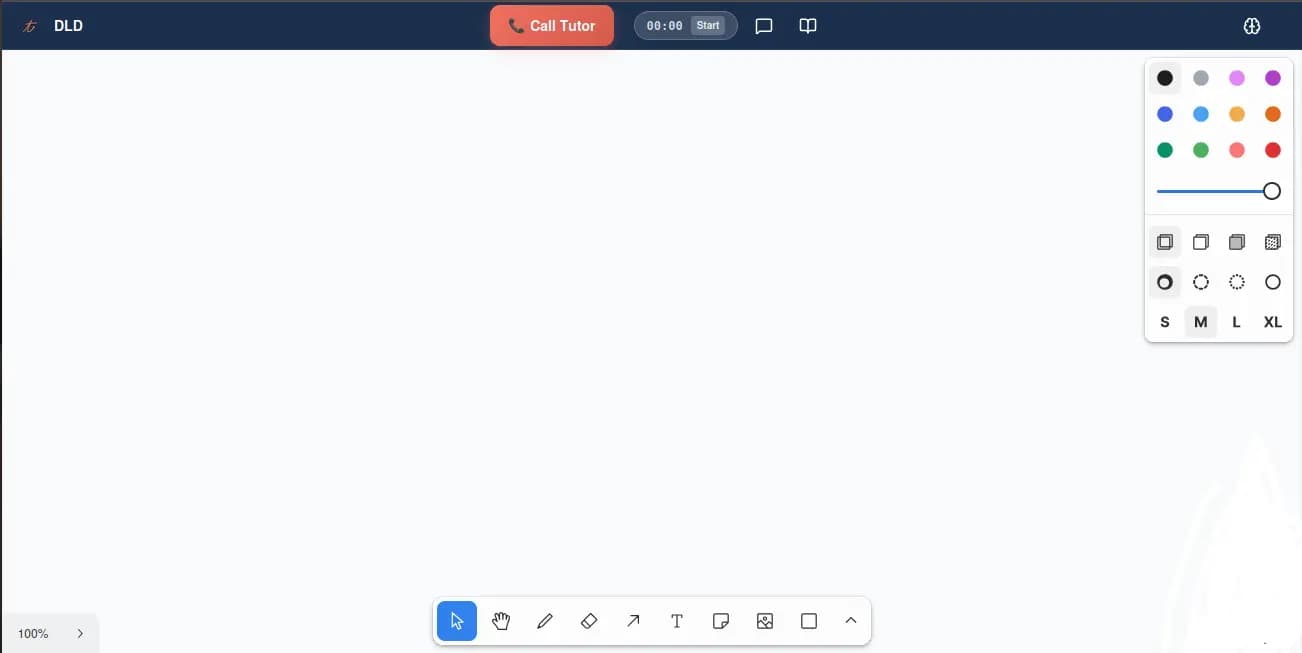Pick the black color swatch
Screen dimensions: 1302x653
tap(1165, 78)
